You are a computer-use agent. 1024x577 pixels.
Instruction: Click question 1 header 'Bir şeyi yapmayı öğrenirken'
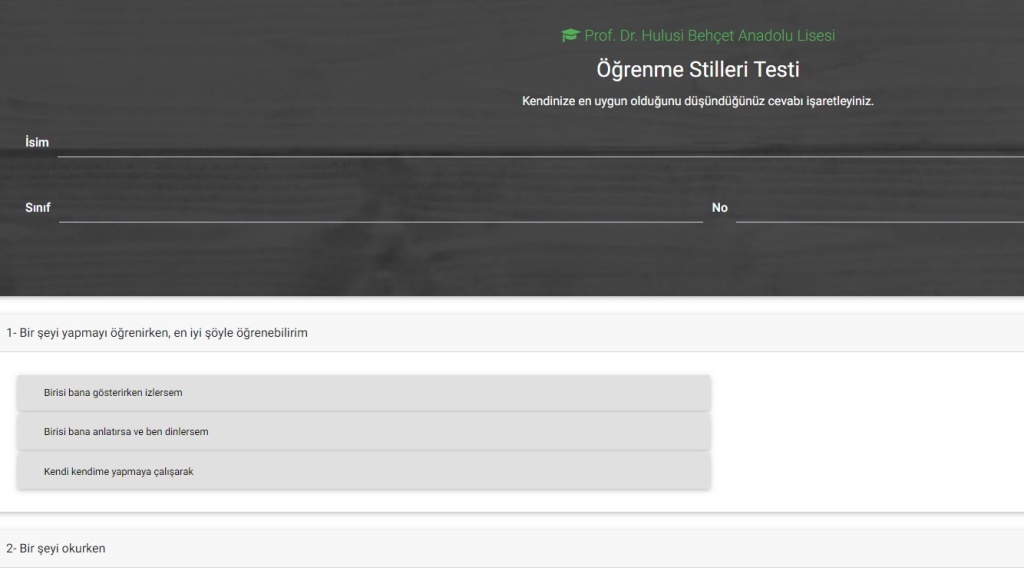coord(157,333)
